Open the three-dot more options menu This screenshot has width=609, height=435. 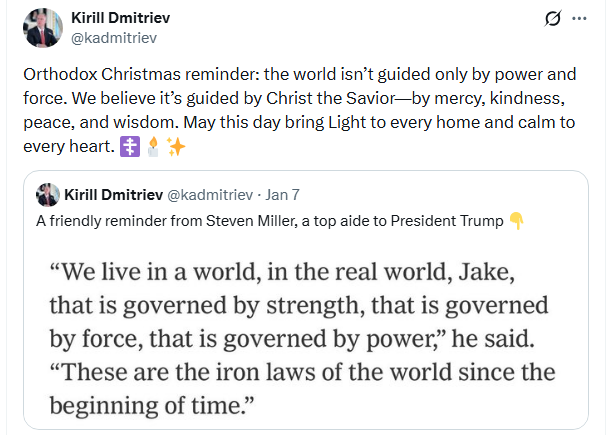(x=579, y=19)
